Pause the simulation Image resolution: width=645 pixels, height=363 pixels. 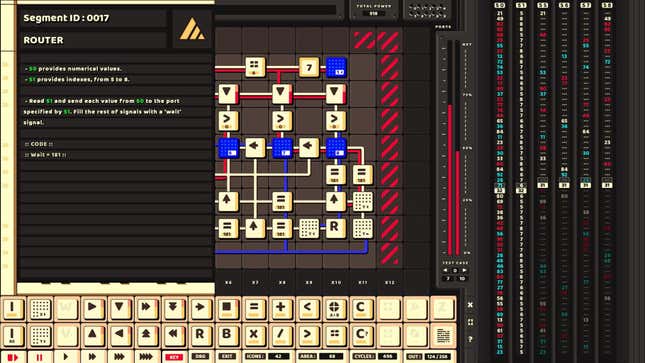coord(40,357)
